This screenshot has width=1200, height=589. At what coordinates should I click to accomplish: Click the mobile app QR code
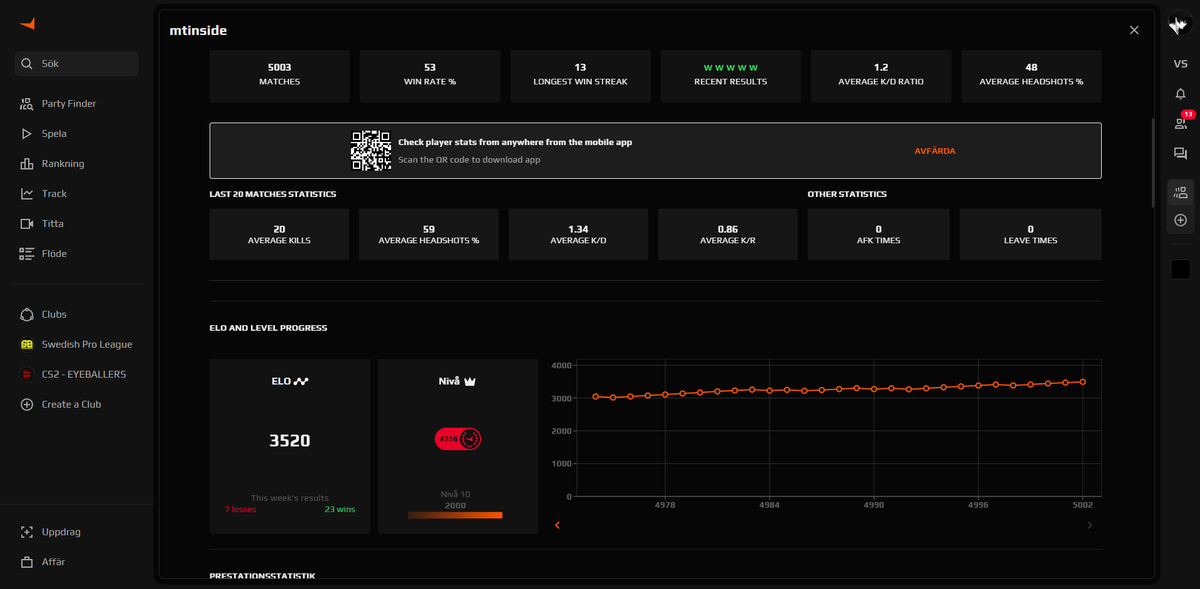pos(370,151)
